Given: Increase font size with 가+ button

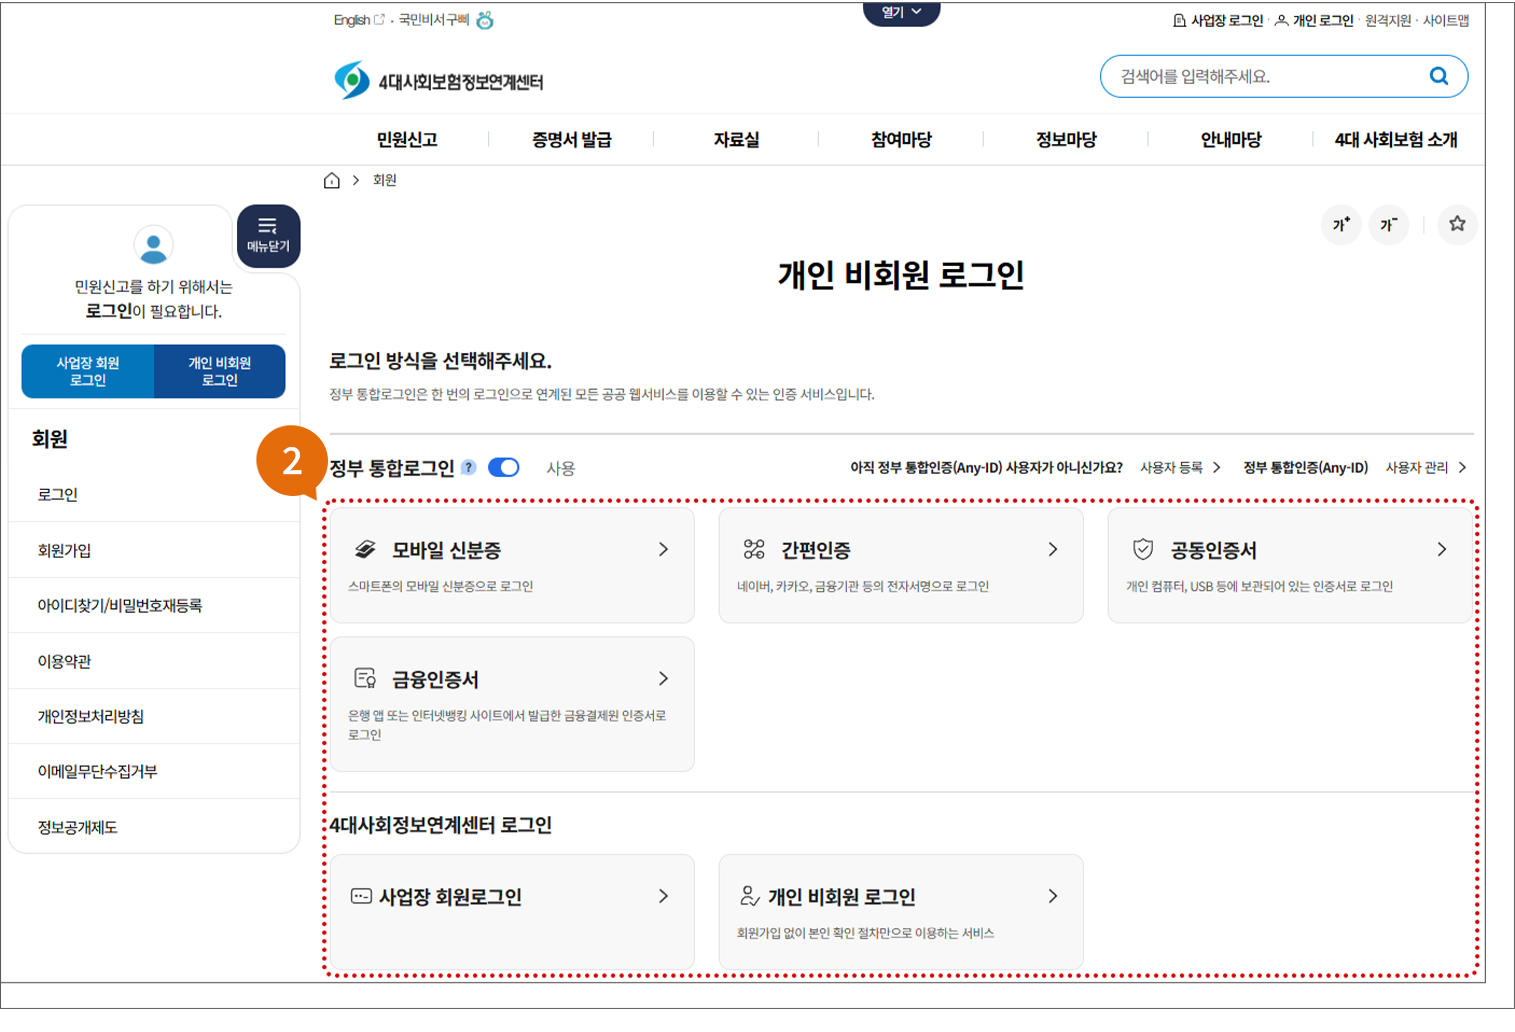Looking at the screenshot, I should coord(1341,224).
